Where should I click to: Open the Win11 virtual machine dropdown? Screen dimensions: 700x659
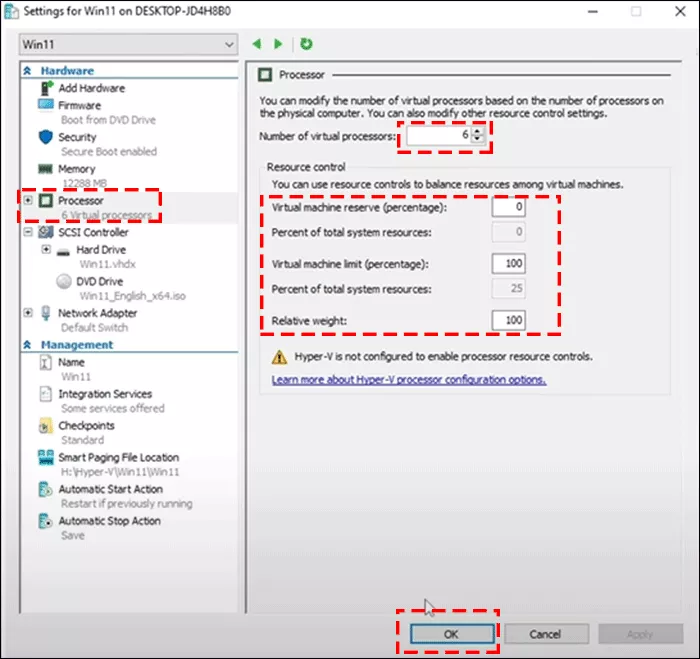pos(129,45)
